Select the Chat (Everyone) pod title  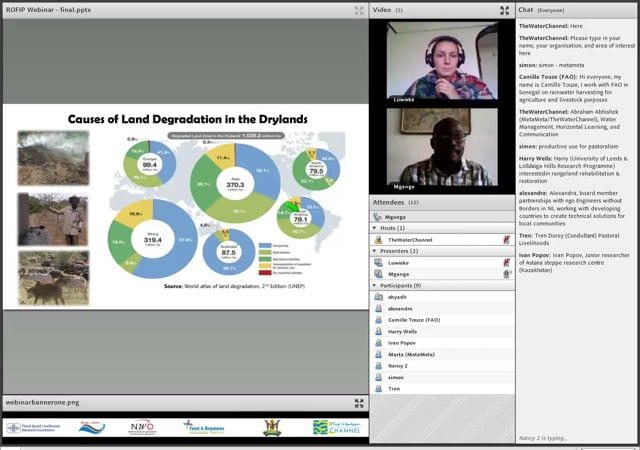(x=541, y=10)
